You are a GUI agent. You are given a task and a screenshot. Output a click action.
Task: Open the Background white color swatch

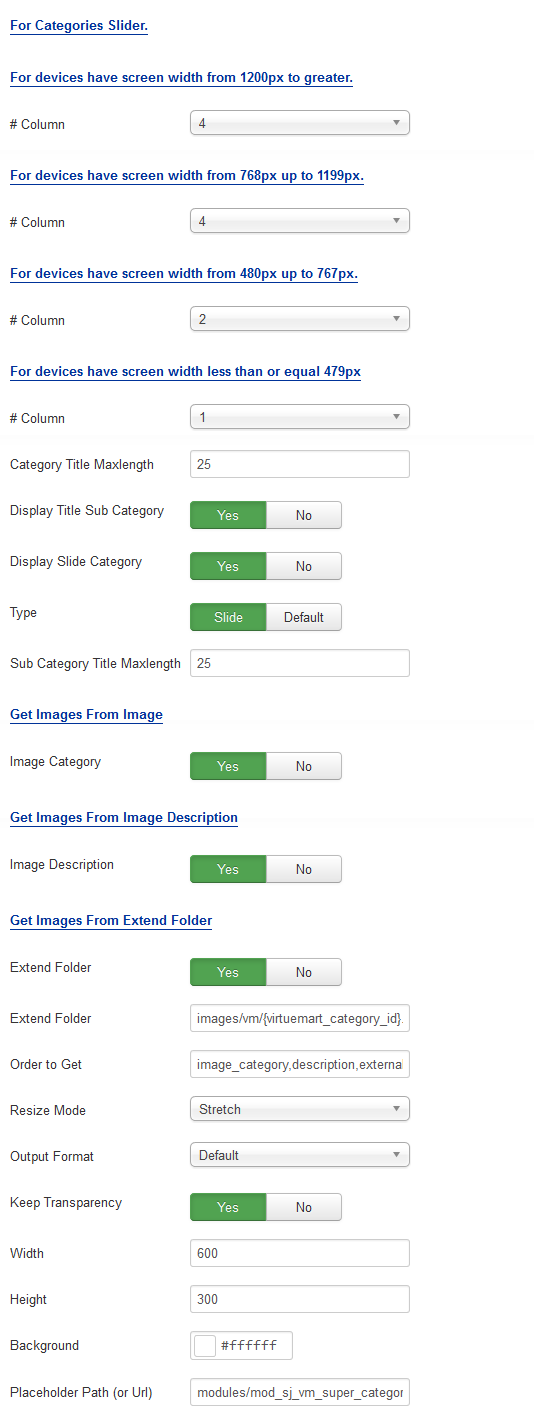(205, 1346)
